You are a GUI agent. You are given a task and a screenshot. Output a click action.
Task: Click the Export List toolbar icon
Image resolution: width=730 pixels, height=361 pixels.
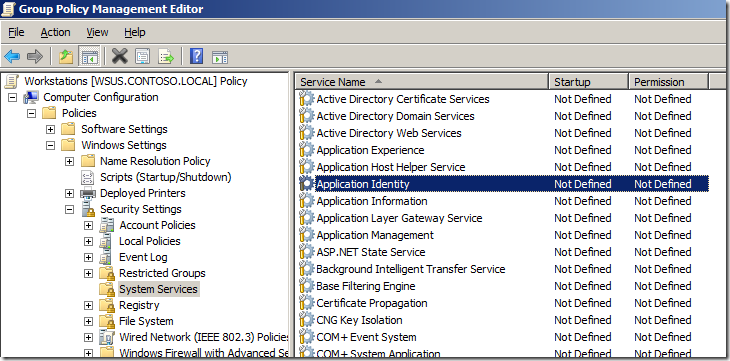click(166, 57)
